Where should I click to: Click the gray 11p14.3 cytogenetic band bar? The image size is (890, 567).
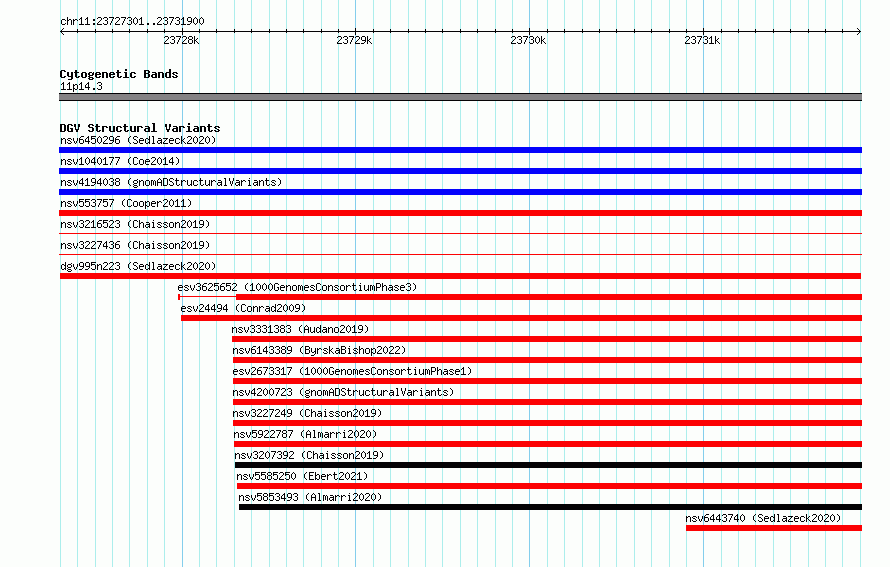tap(460, 97)
